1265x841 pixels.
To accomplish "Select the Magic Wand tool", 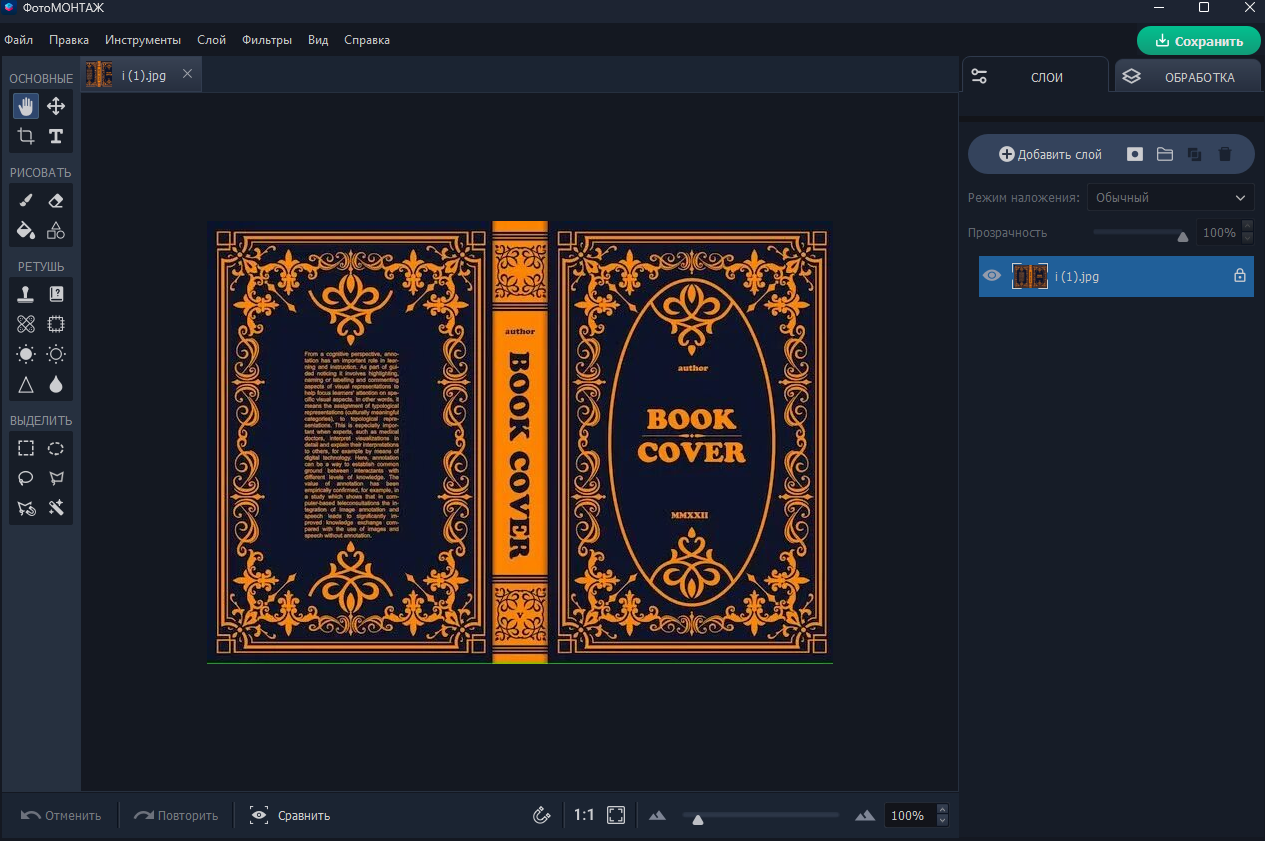I will tap(56, 508).
